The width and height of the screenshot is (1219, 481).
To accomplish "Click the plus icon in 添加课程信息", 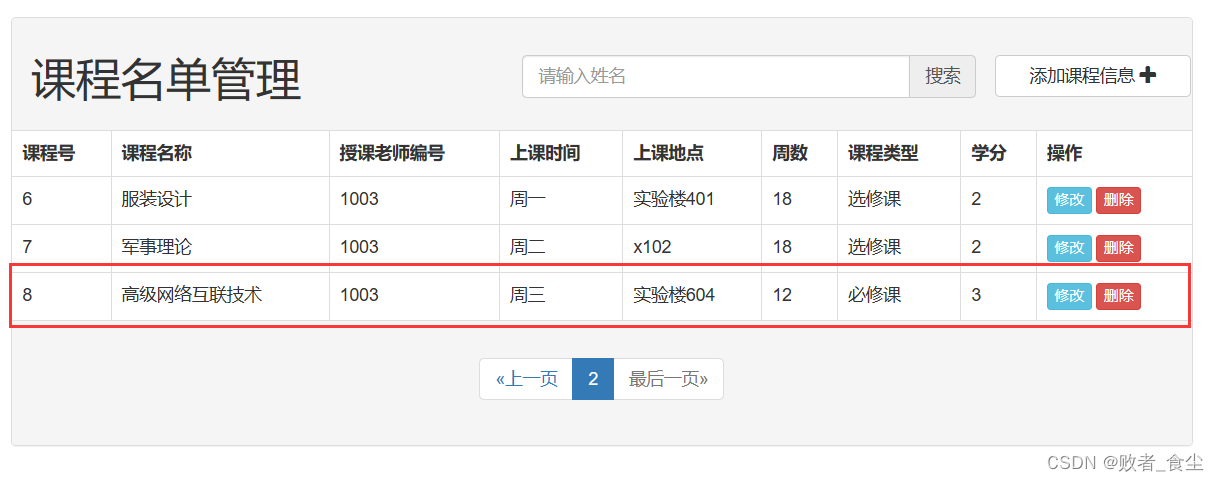I will tap(1148, 75).
